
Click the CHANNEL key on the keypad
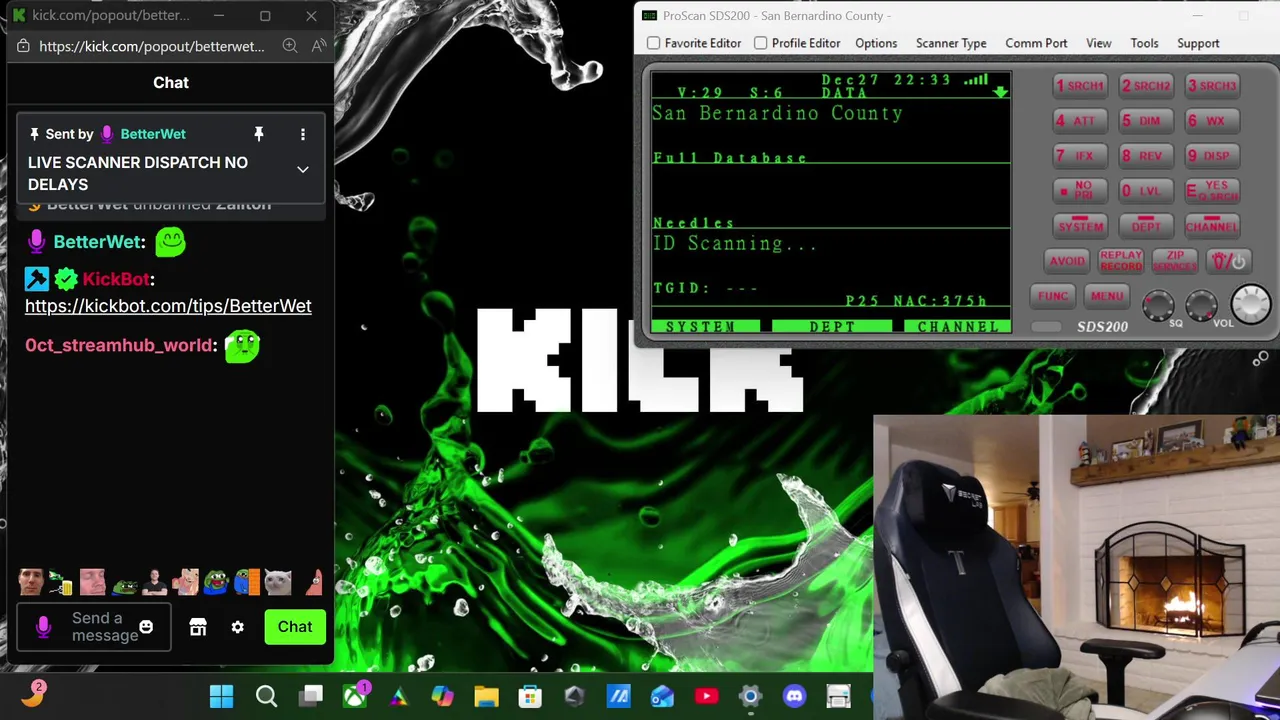1212,226
